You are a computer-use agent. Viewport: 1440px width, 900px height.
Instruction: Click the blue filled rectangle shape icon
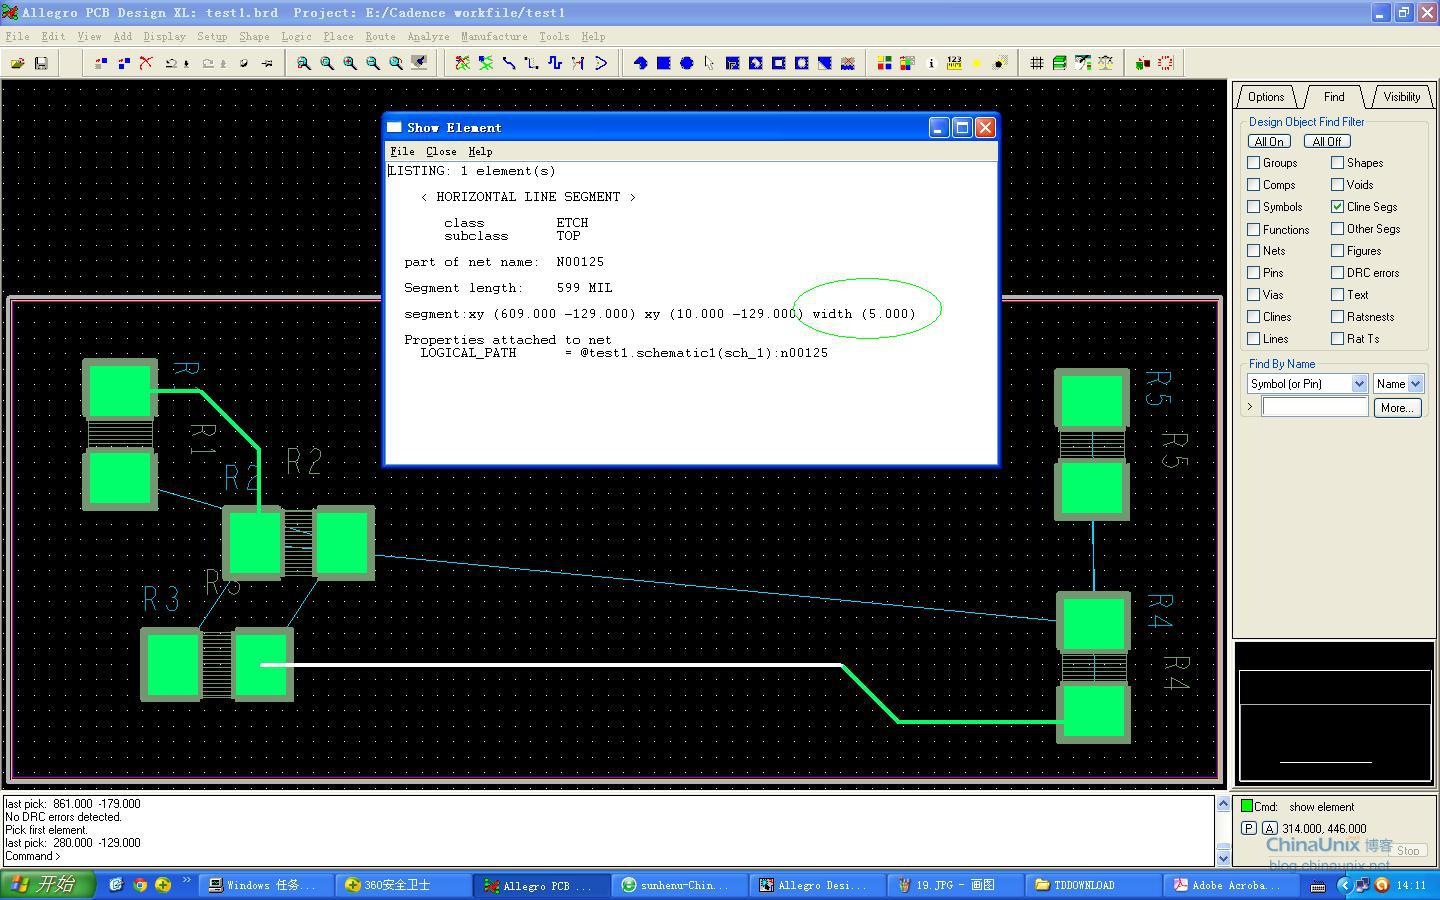click(x=663, y=63)
